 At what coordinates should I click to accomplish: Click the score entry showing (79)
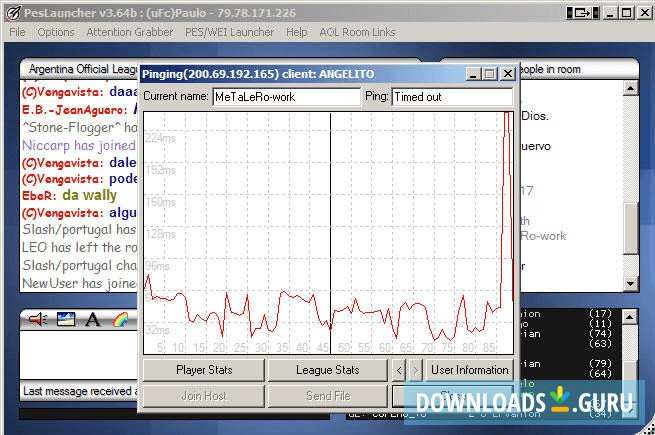pos(600,364)
